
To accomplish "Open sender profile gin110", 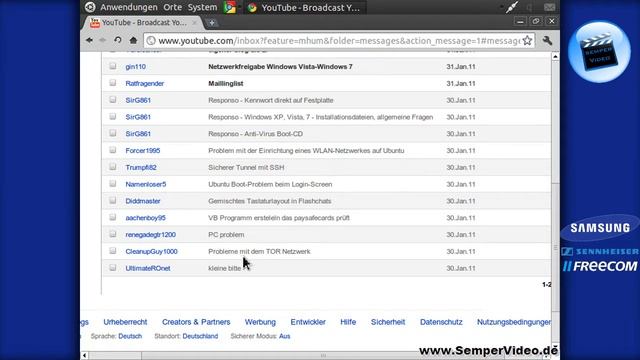I will 136,67.
